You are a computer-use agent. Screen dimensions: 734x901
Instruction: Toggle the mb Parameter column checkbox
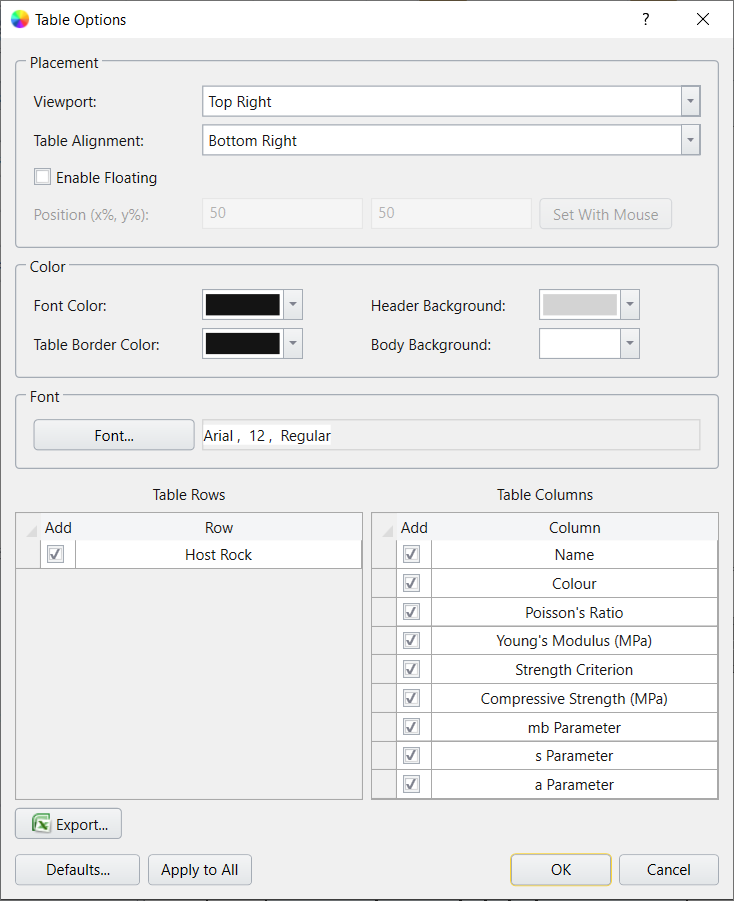coord(411,726)
